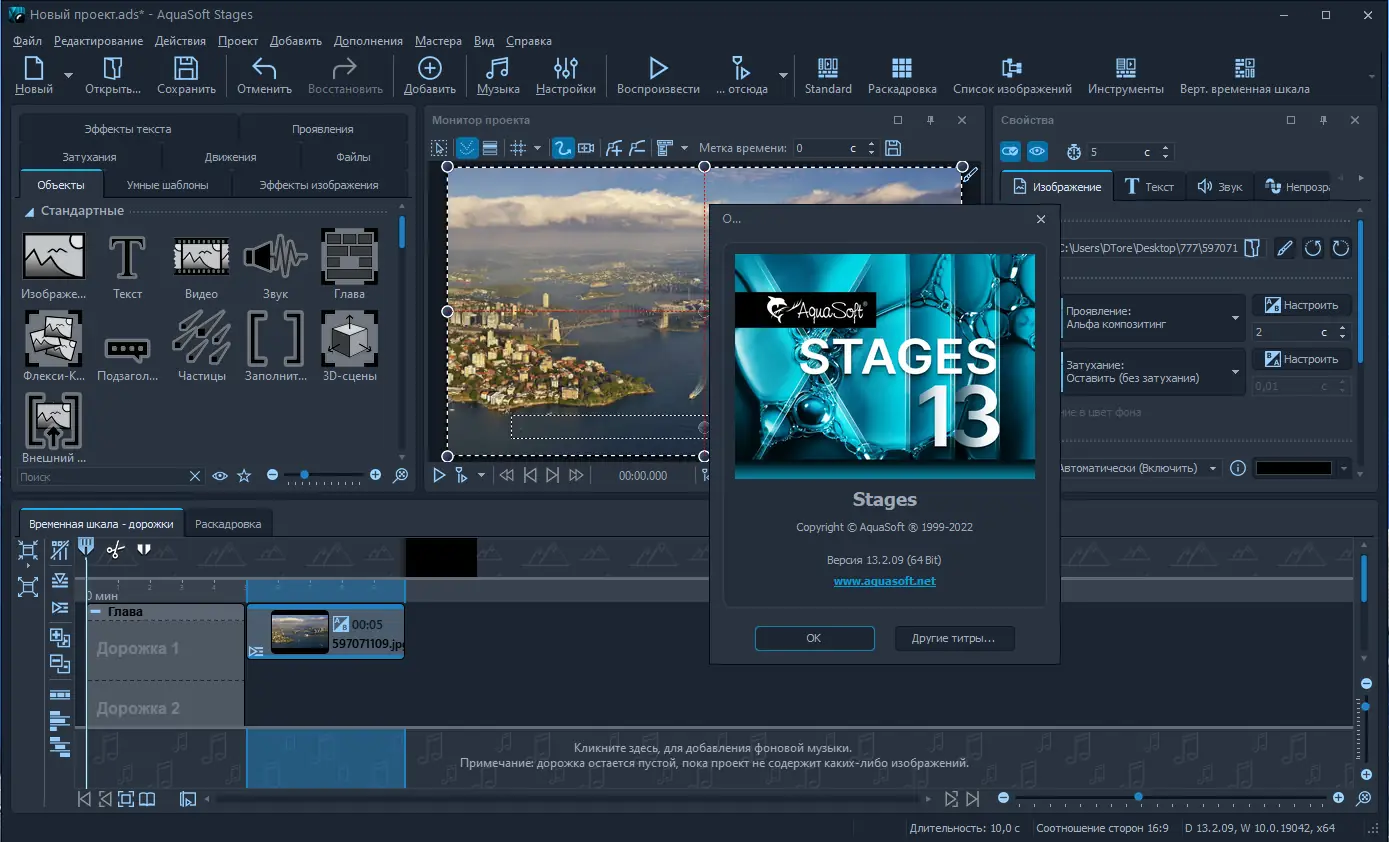Follow the www.aquasoft.net link

pos(884,581)
